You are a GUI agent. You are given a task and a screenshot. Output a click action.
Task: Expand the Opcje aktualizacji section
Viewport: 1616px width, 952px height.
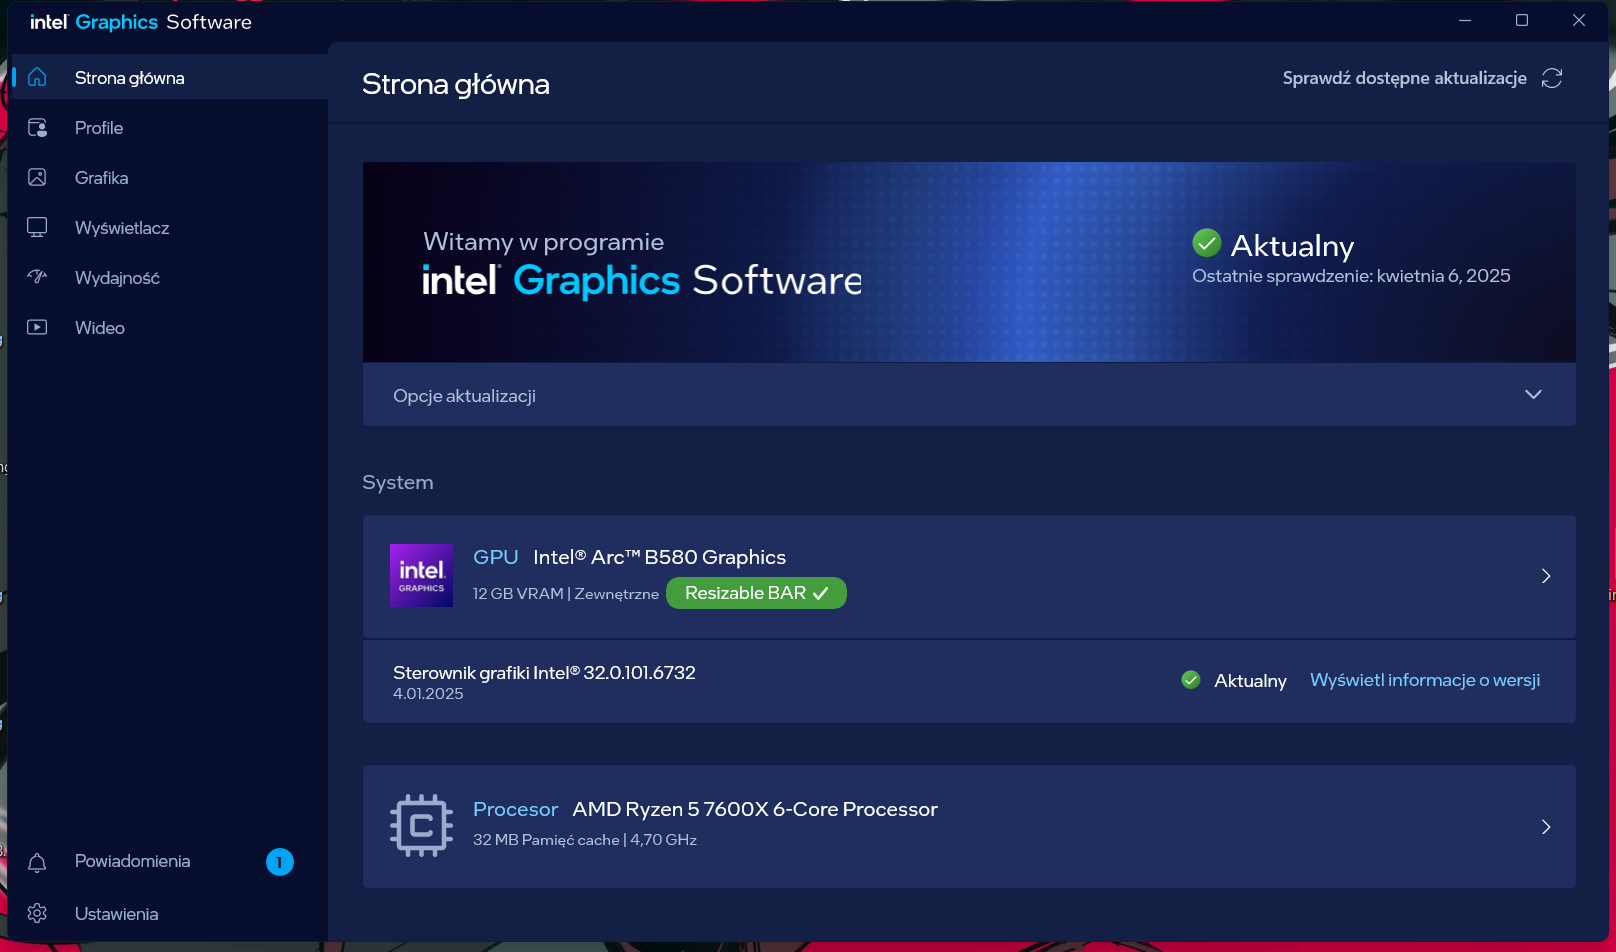(x=1533, y=395)
